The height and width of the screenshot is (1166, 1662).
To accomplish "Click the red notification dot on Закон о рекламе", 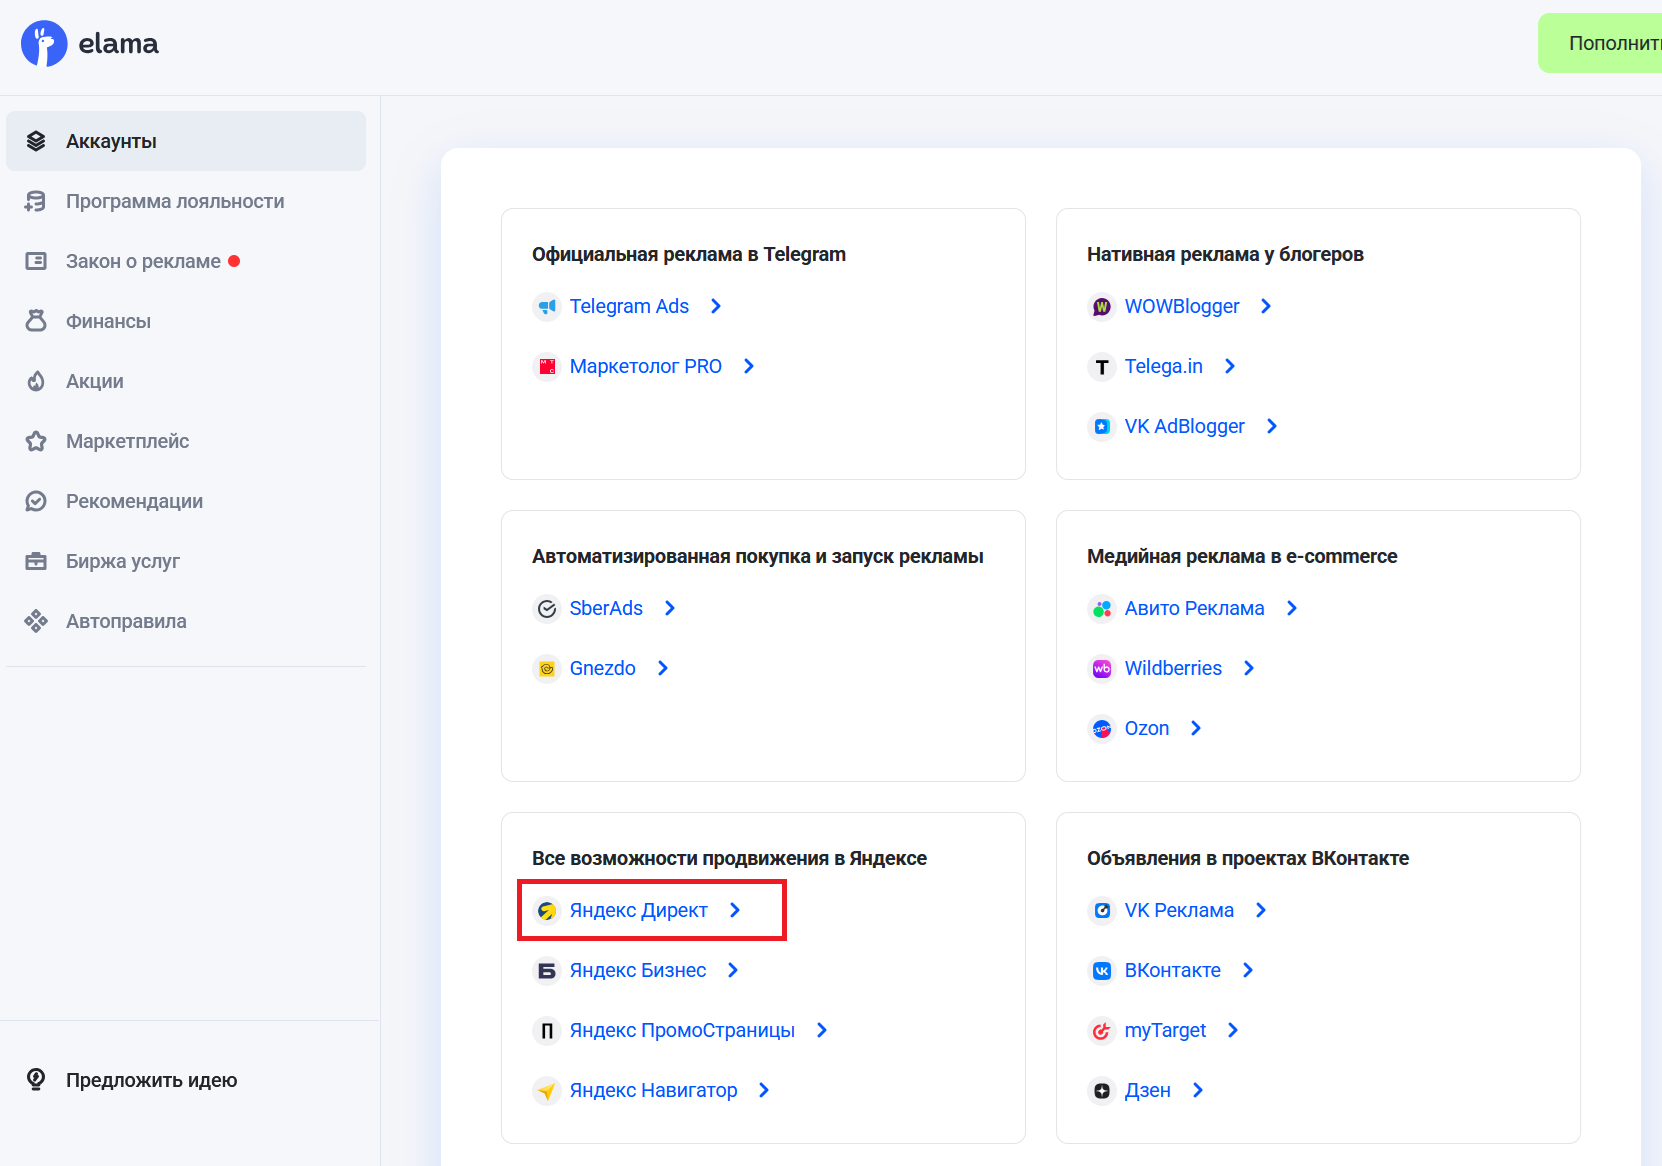I will pyautogui.click(x=234, y=260).
